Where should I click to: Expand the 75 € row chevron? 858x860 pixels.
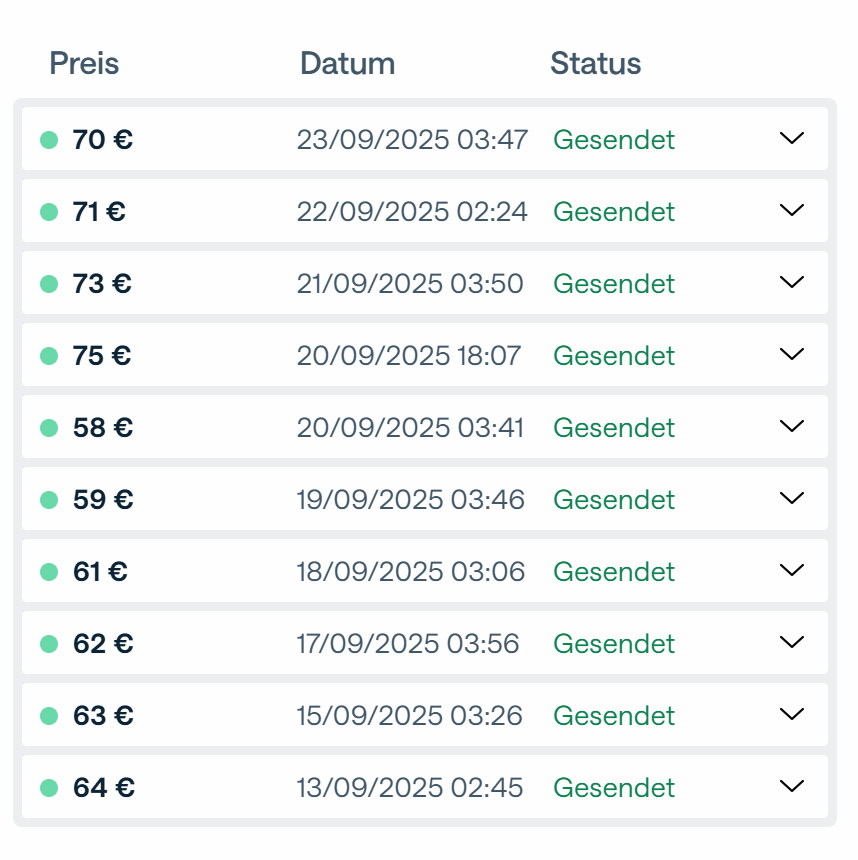click(791, 355)
